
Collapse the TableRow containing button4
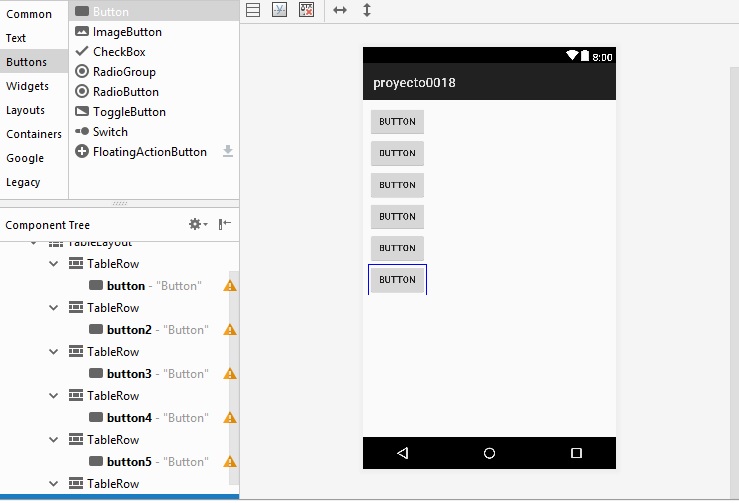click(x=54, y=396)
